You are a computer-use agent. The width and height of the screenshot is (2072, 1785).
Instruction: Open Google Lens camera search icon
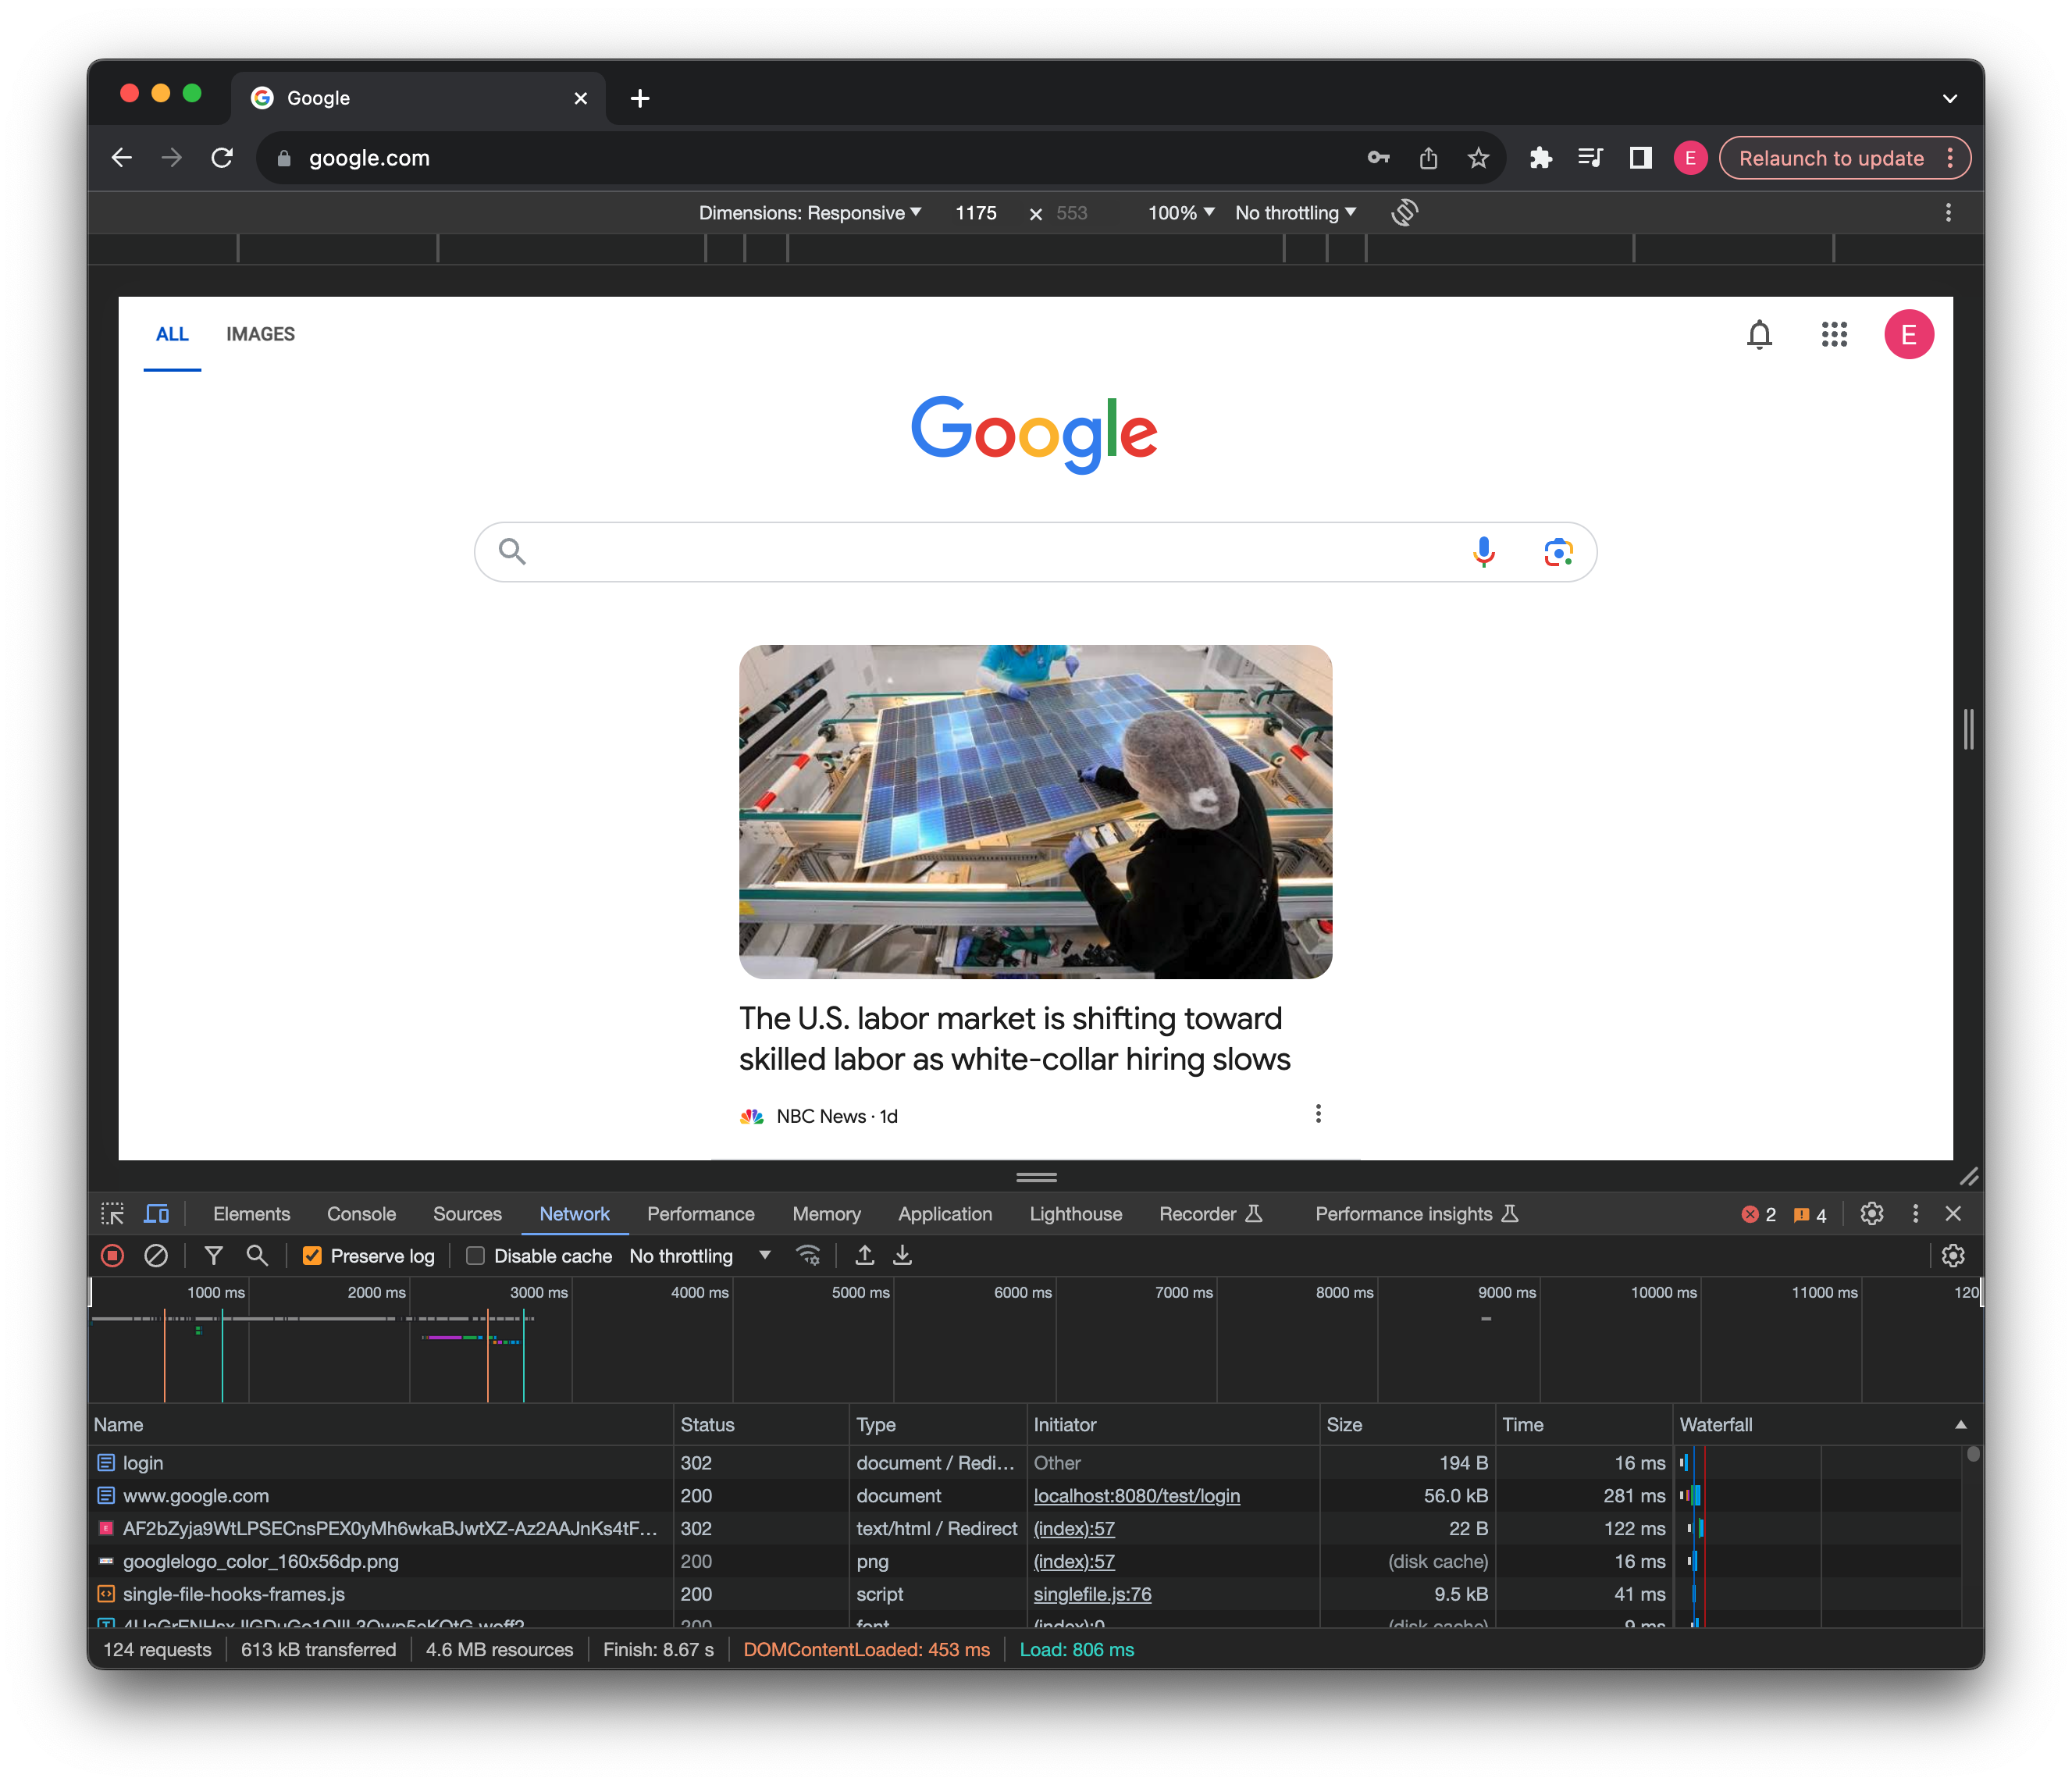click(1558, 551)
